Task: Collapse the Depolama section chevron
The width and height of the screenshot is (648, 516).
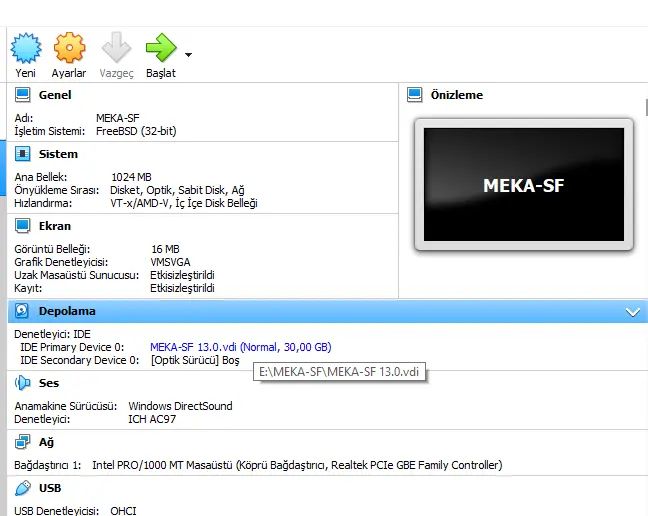Action: click(632, 312)
